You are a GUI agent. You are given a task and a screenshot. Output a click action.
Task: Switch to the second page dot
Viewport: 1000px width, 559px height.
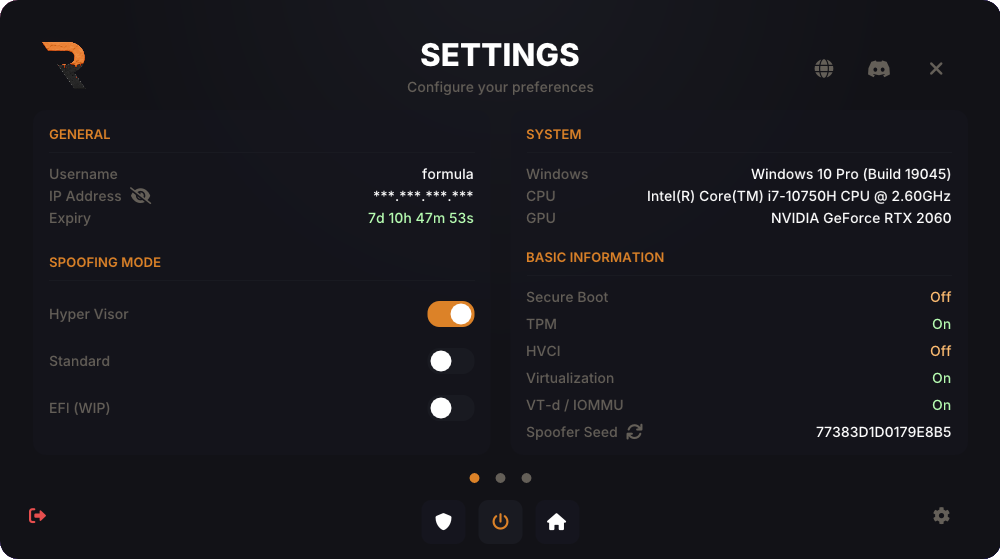500,478
